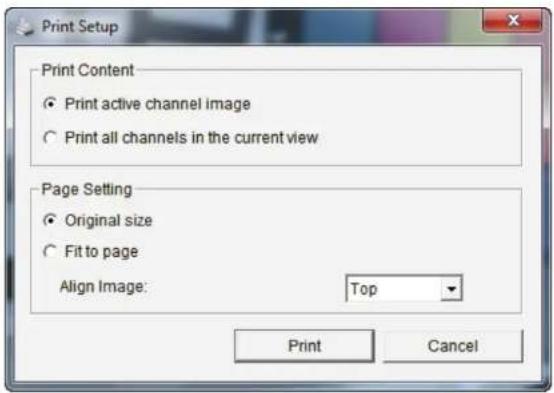Open the Align Image dropdown arrow

tap(451, 289)
